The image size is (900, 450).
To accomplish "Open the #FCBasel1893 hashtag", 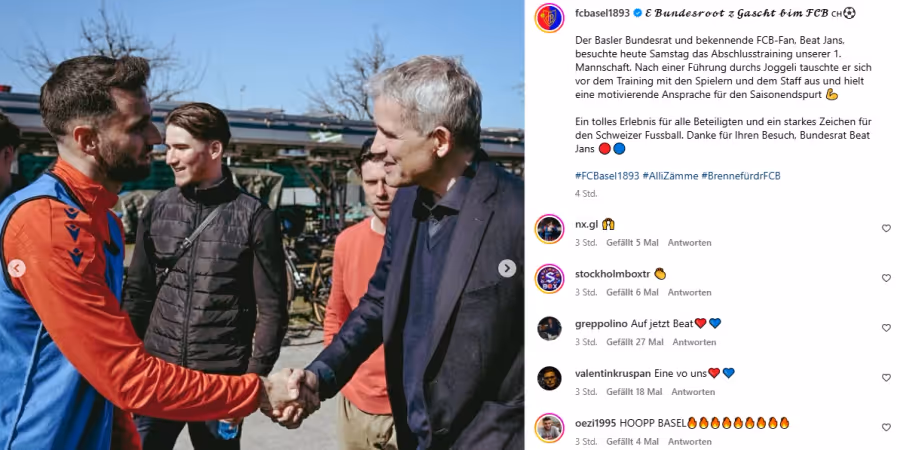I will click(x=607, y=176).
